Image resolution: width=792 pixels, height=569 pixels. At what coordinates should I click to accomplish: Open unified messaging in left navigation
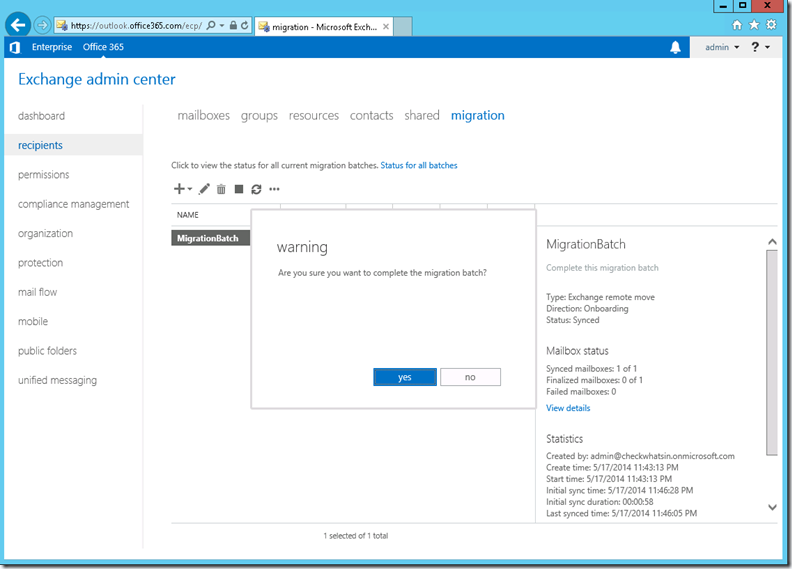point(57,380)
